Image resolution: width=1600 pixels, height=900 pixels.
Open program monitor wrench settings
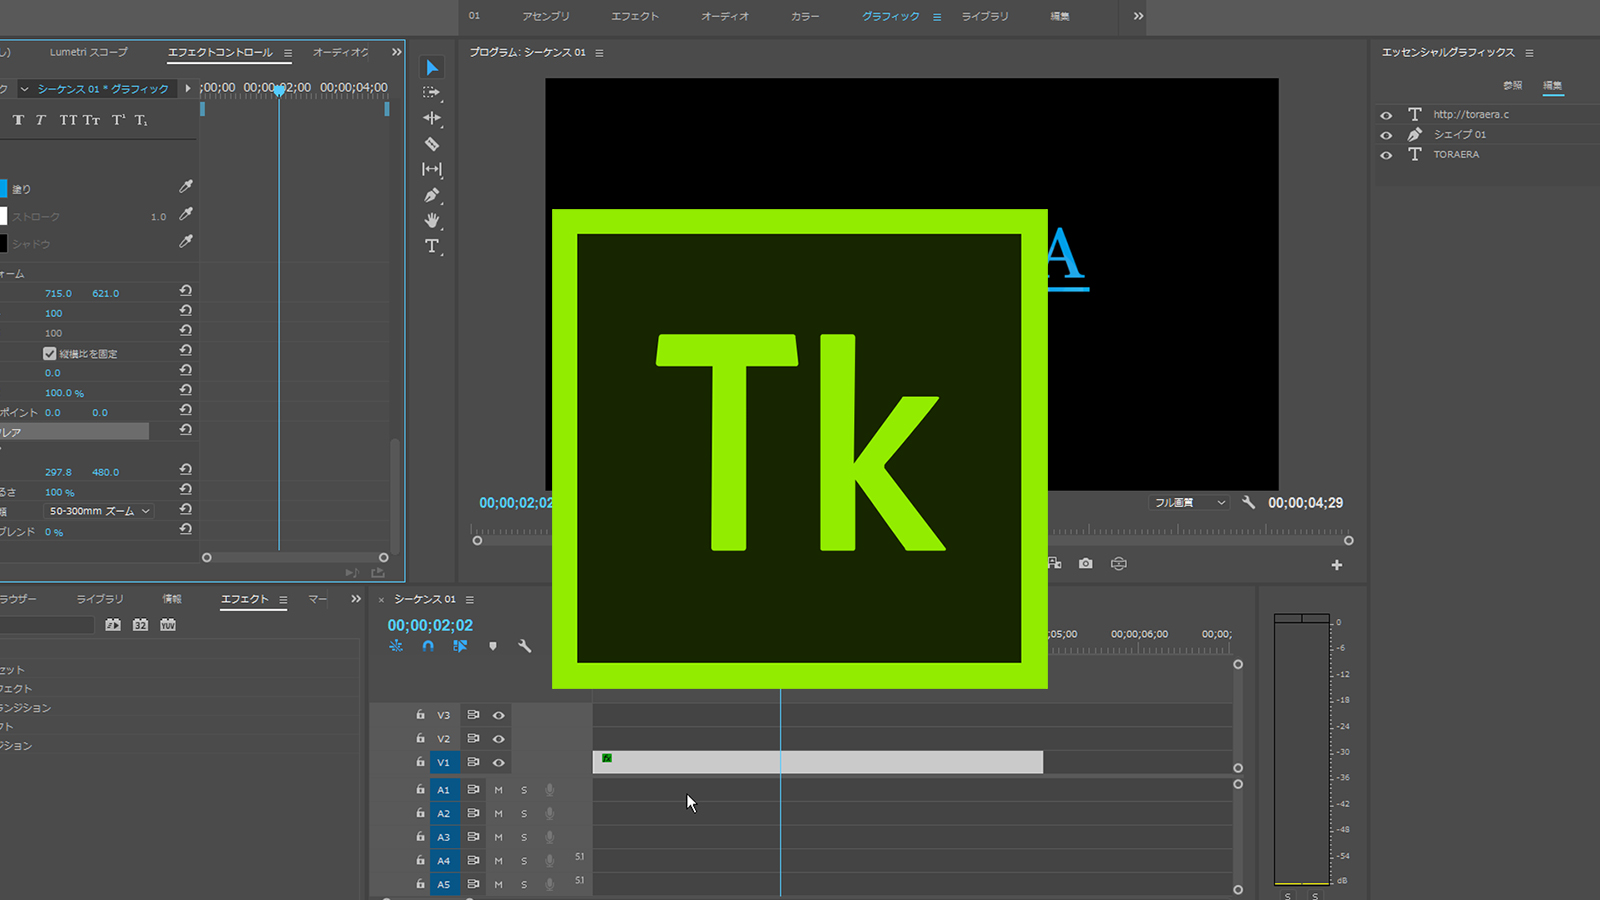pyautogui.click(x=1248, y=502)
